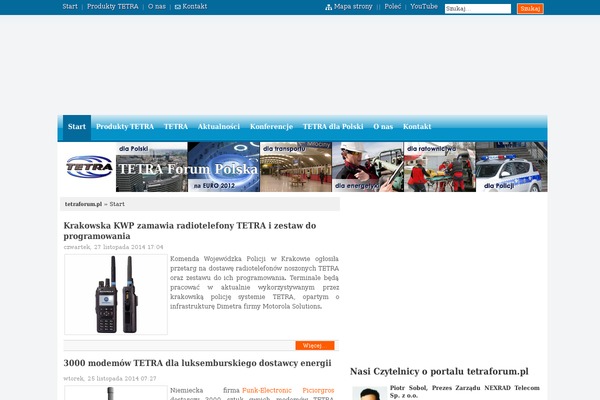This screenshot has height=400, width=600.
Task: Open Kontakt link in top bar
Action: (x=195, y=7)
